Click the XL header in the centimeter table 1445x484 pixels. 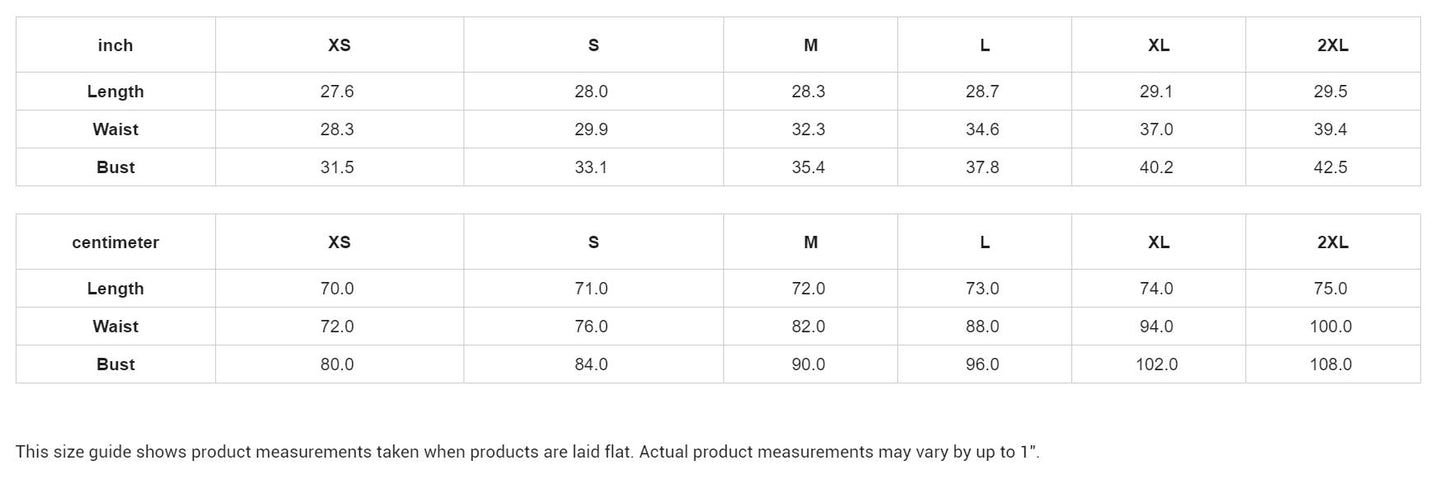point(1158,242)
